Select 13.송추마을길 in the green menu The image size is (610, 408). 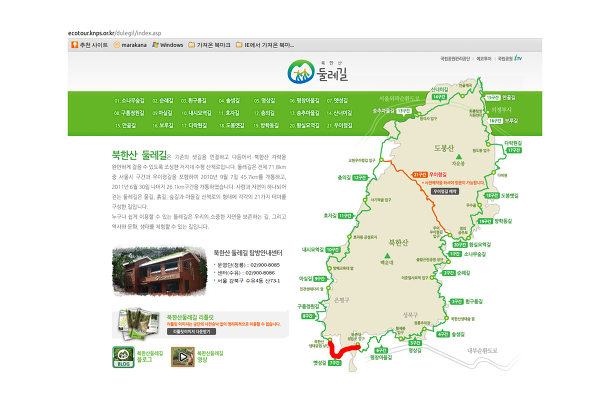point(304,113)
